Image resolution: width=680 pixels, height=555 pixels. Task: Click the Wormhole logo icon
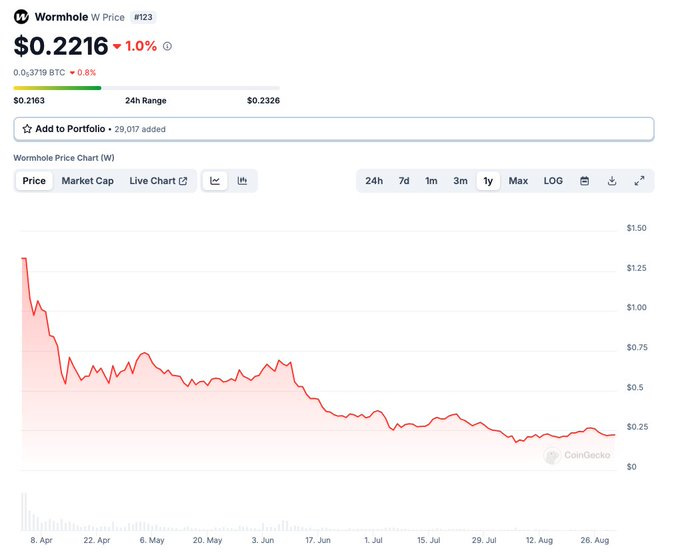click(21, 17)
